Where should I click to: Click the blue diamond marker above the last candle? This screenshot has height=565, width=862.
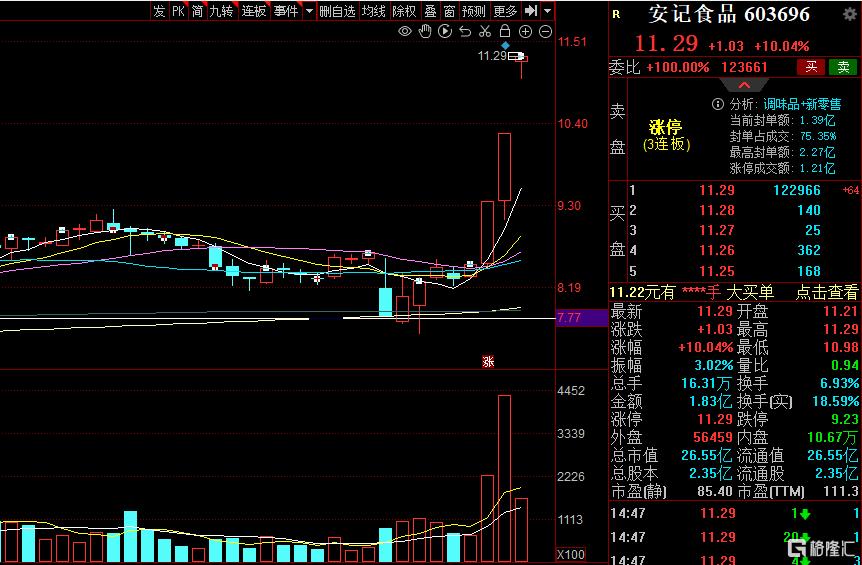[505, 46]
